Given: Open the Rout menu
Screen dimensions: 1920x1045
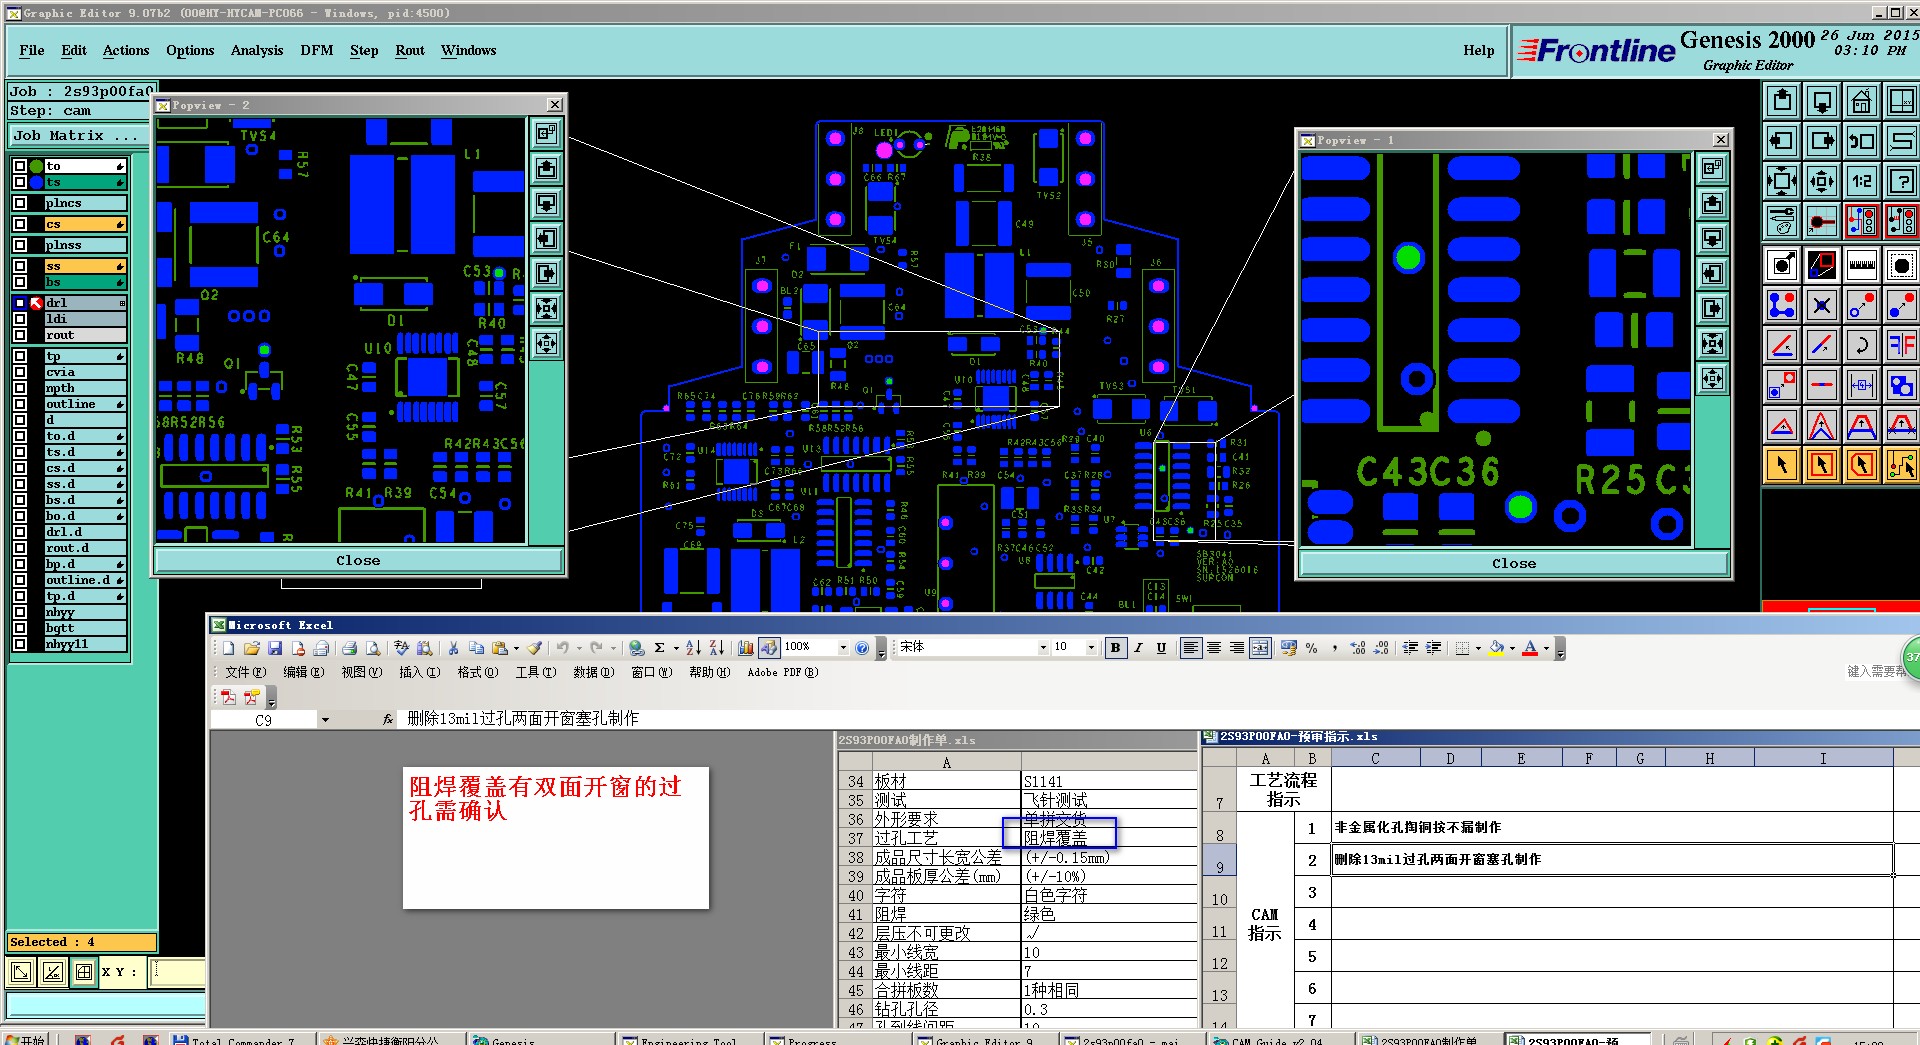Looking at the screenshot, I should click(410, 50).
